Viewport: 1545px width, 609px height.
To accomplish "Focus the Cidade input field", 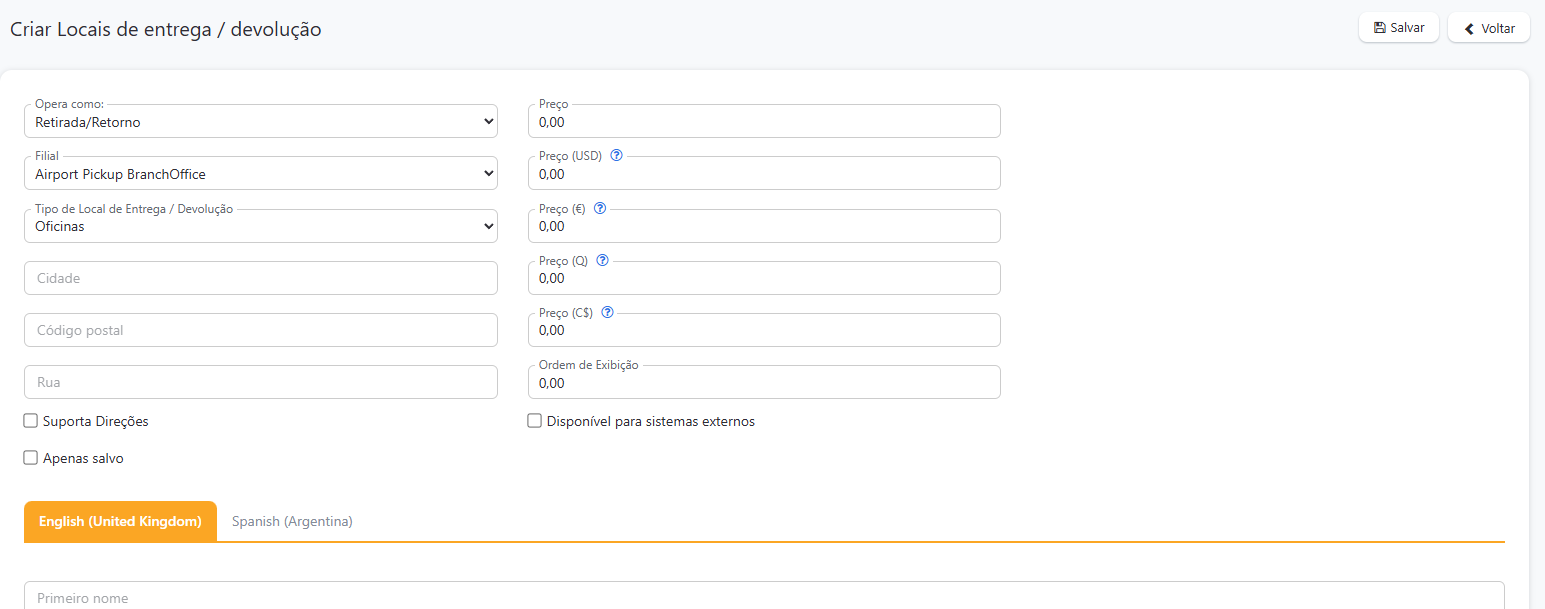I will pyautogui.click(x=260, y=278).
